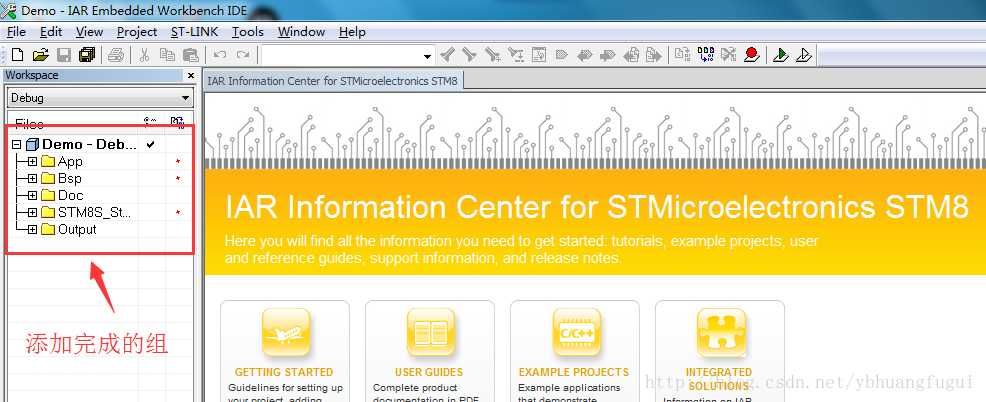Select the IAR Information Center tab
The width and height of the screenshot is (986, 402).
332,81
